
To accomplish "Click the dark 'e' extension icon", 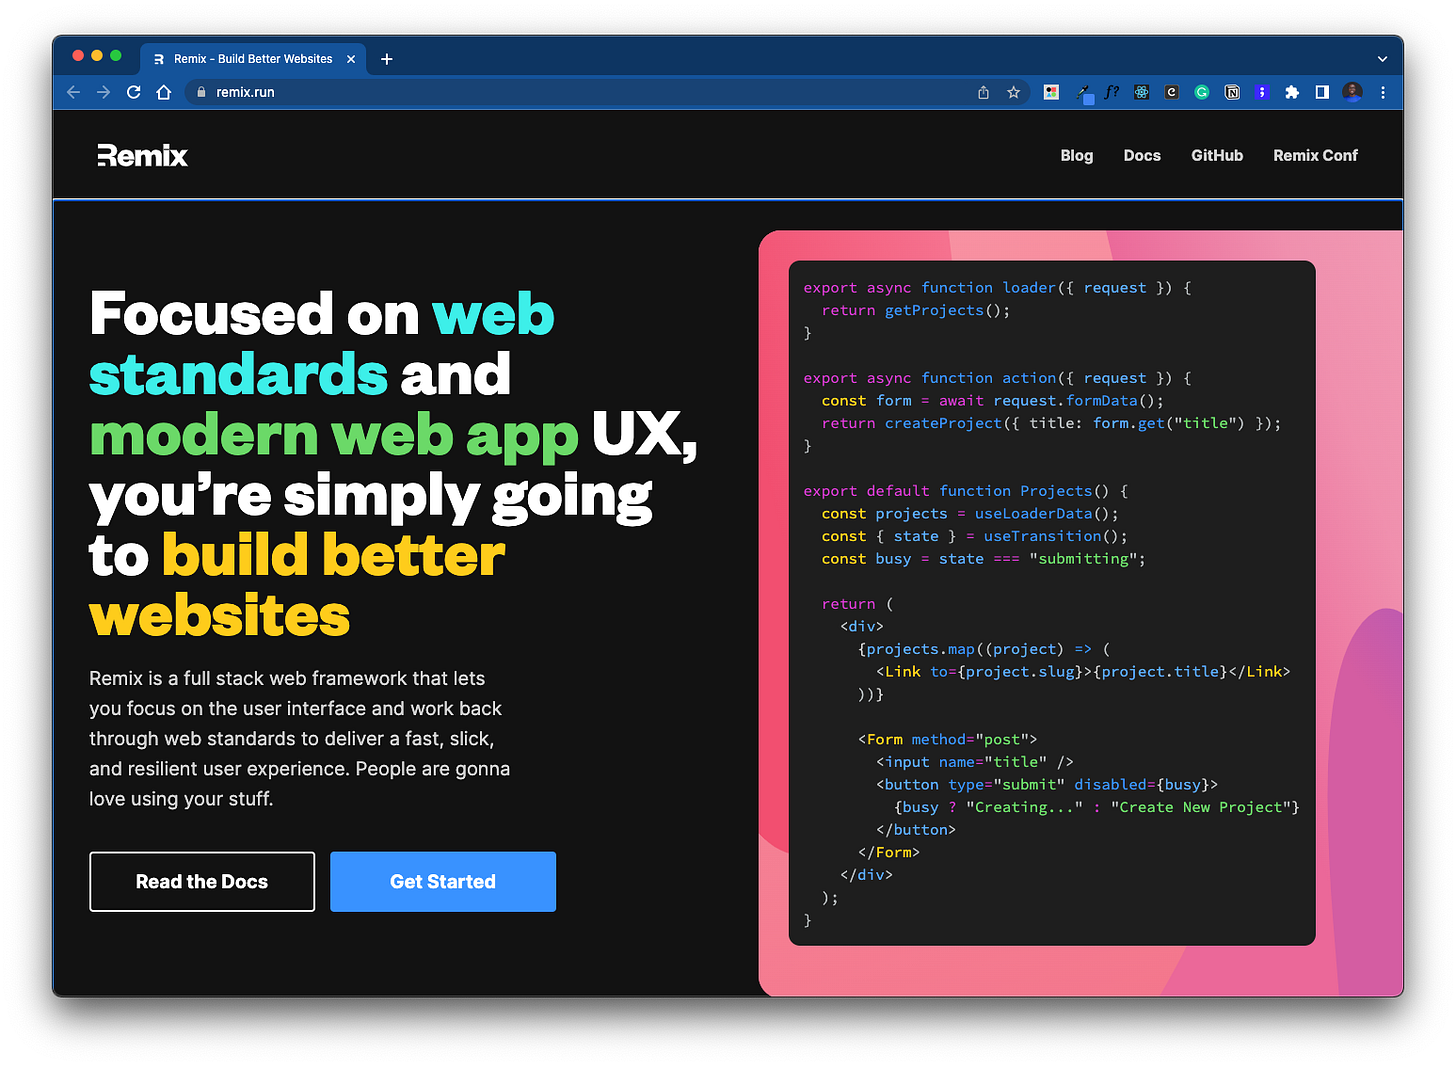I will click(1172, 92).
